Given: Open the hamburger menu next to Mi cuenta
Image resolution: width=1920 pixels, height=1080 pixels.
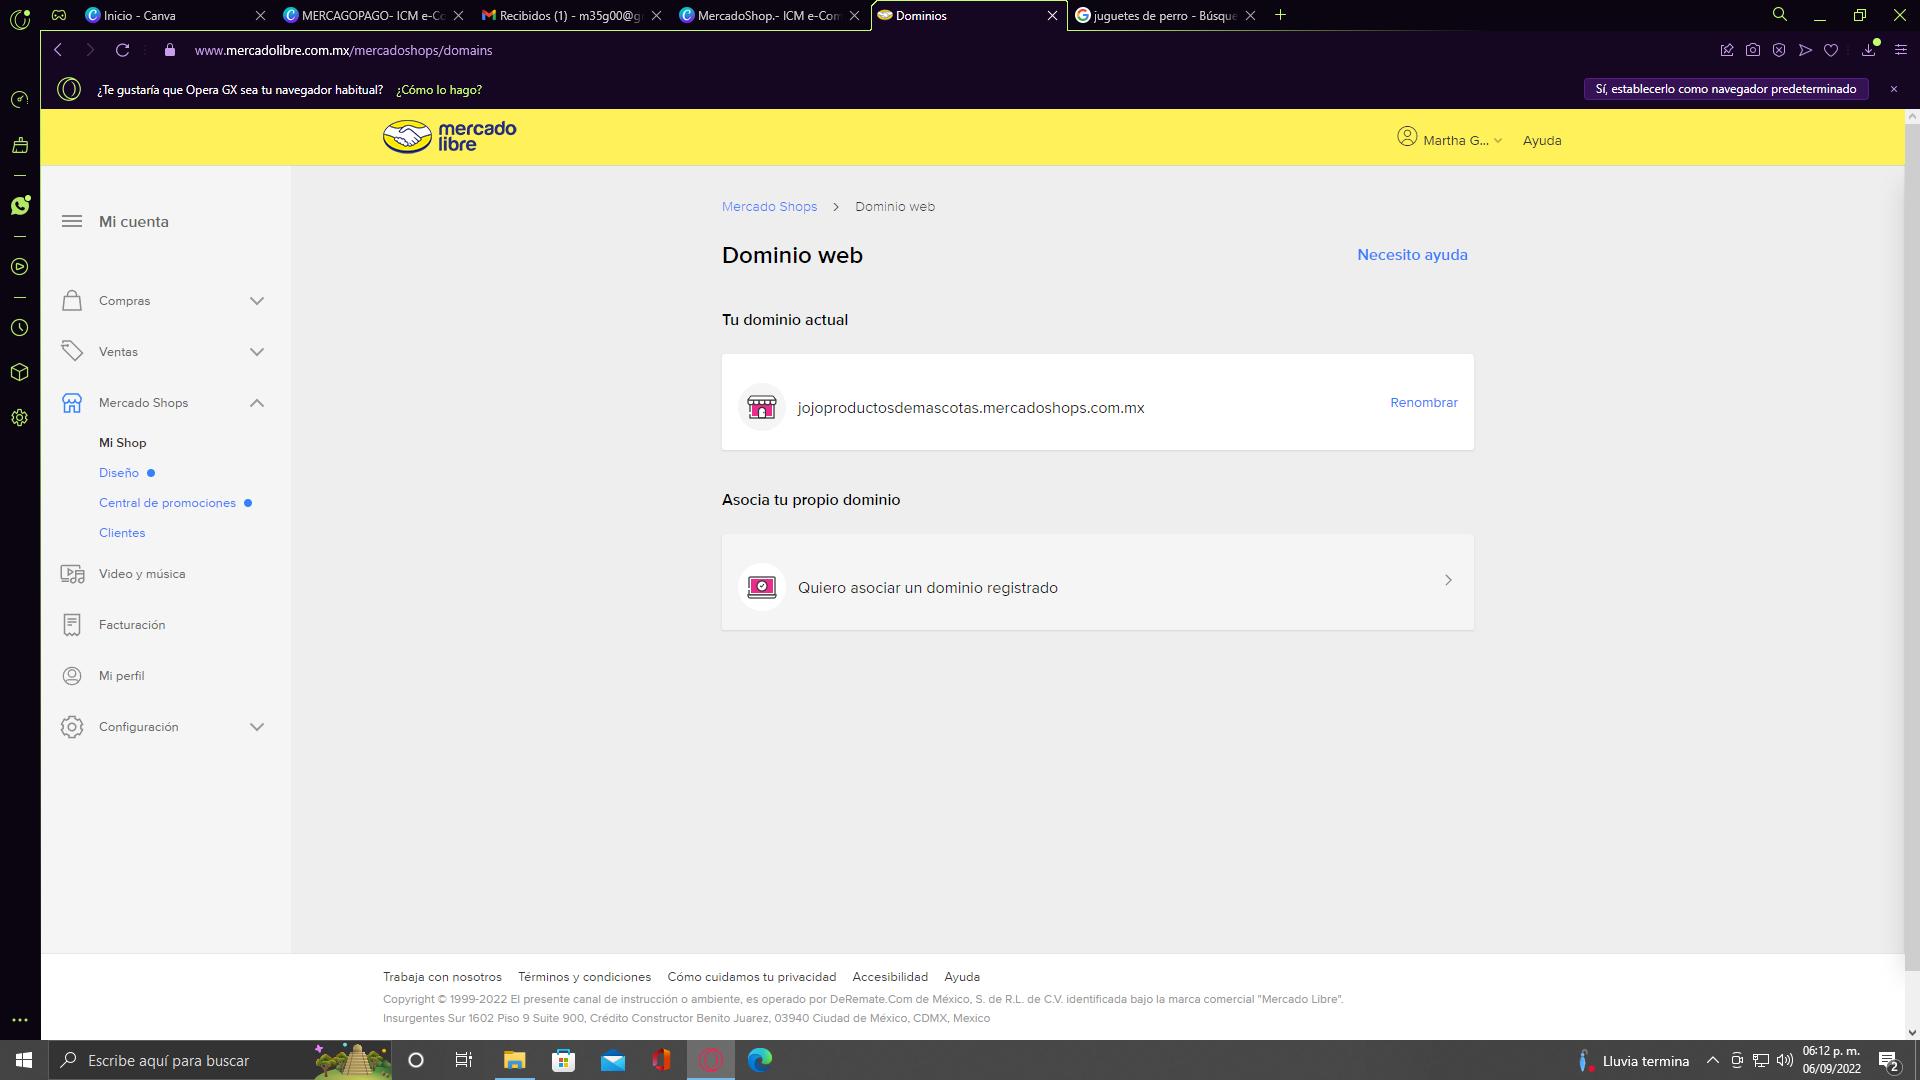Looking at the screenshot, I should click(72, 221).
